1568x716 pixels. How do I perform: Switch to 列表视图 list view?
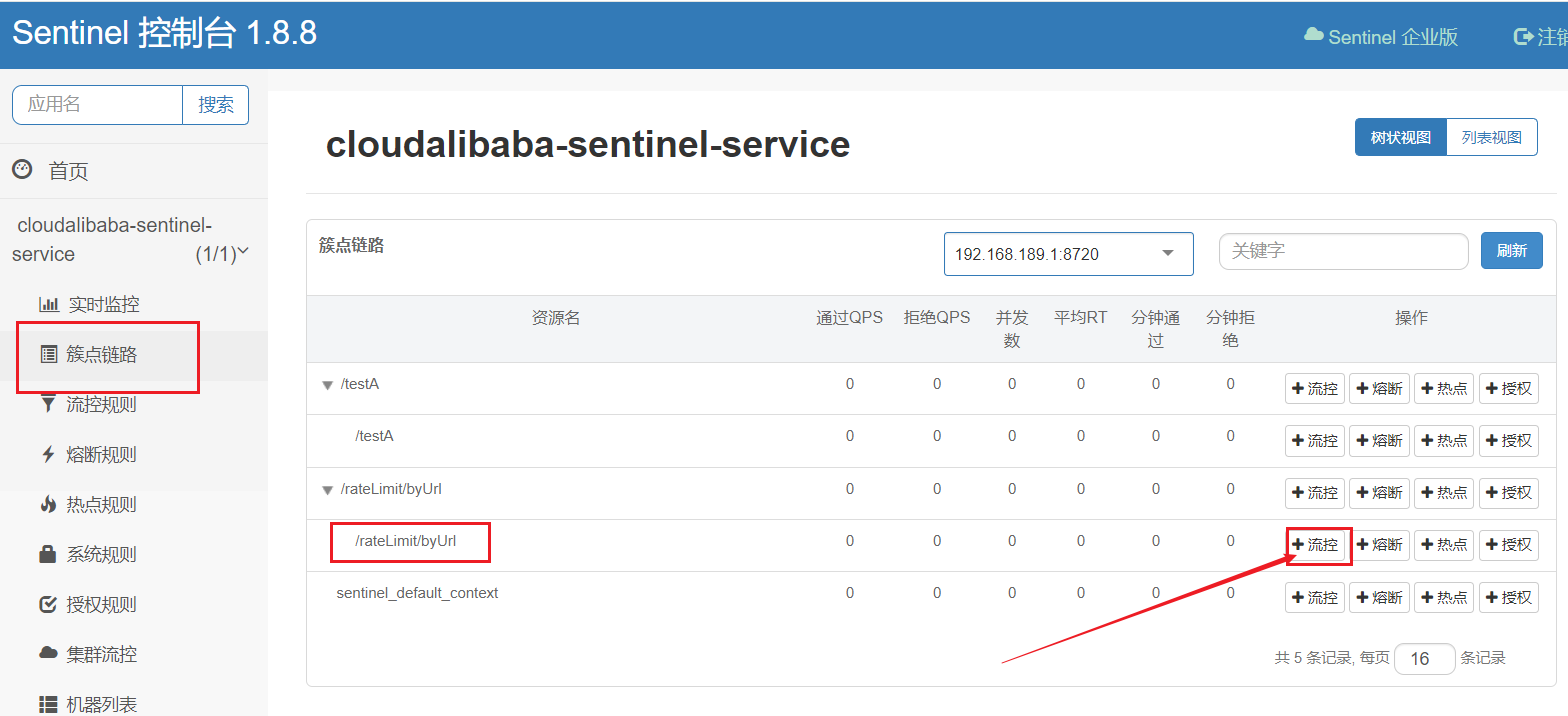point(1491,137)
